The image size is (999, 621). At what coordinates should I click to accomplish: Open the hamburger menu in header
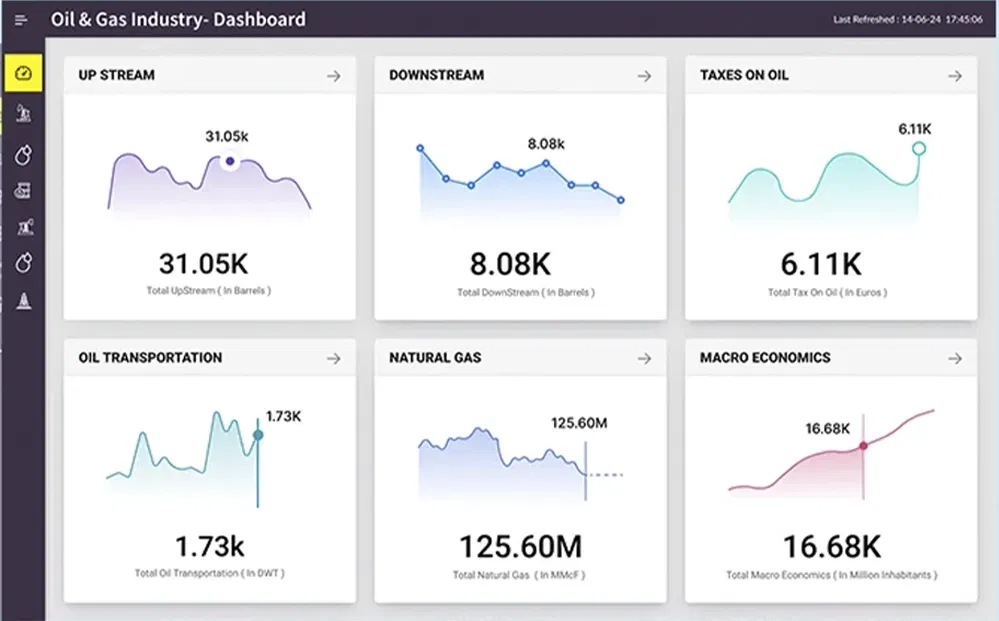coord(21,20)
